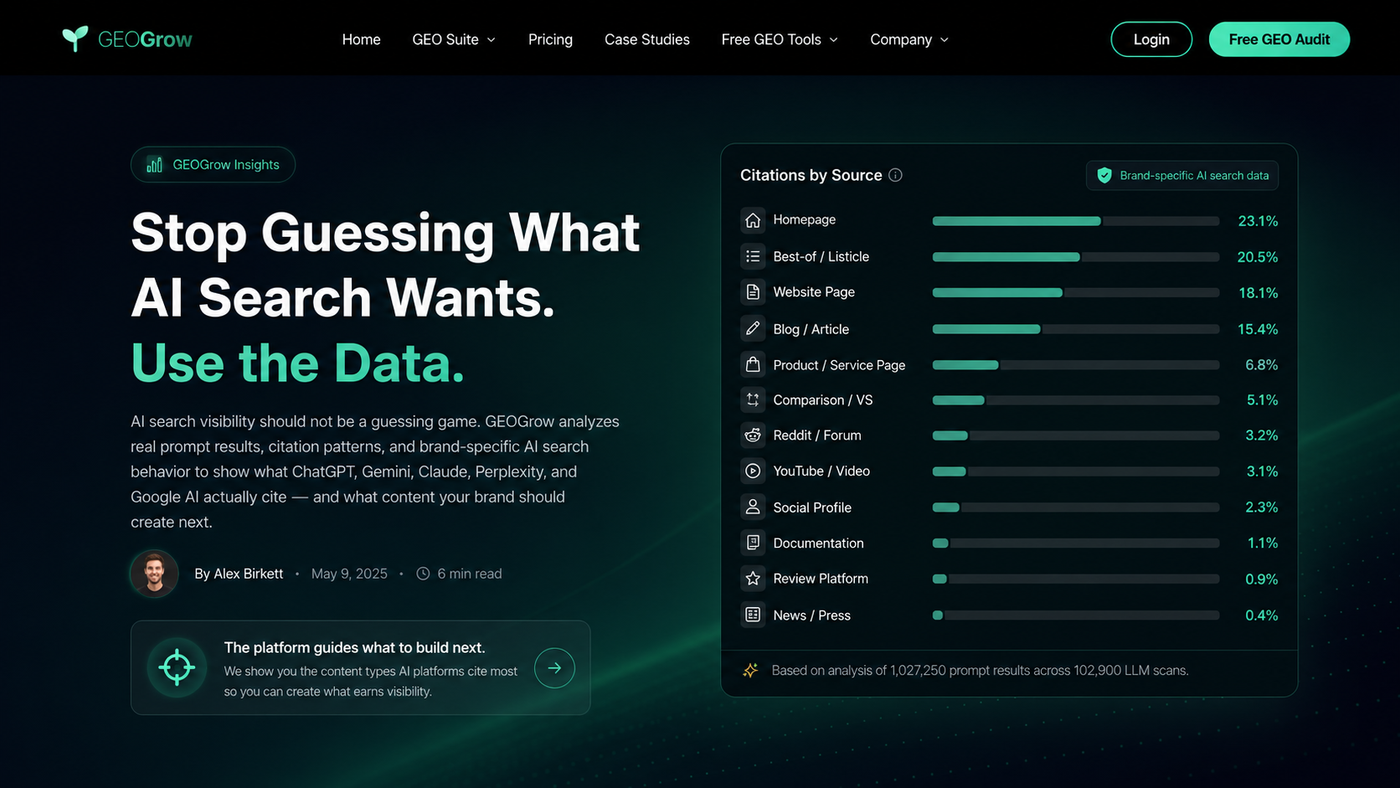1400x788 pixels.
Task: Click the 'YouTube / Video' label
Action: 822,471
